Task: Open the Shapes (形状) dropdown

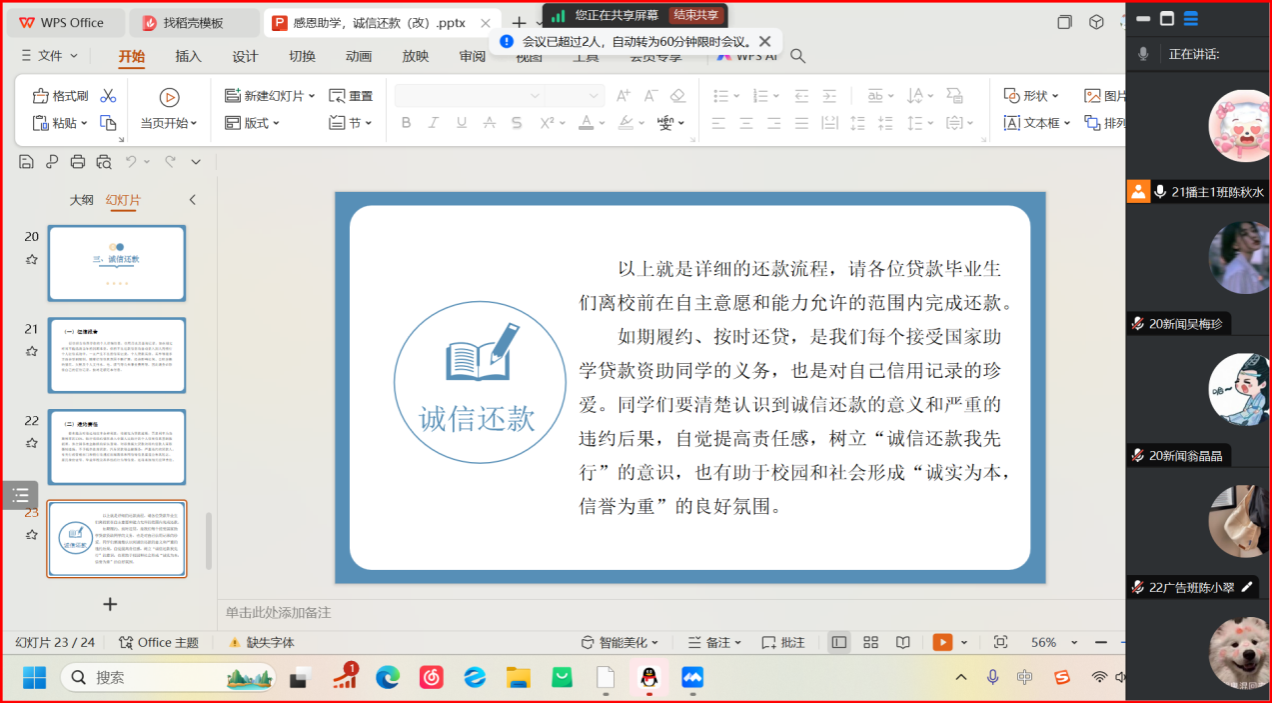Action: point(1031,96)
